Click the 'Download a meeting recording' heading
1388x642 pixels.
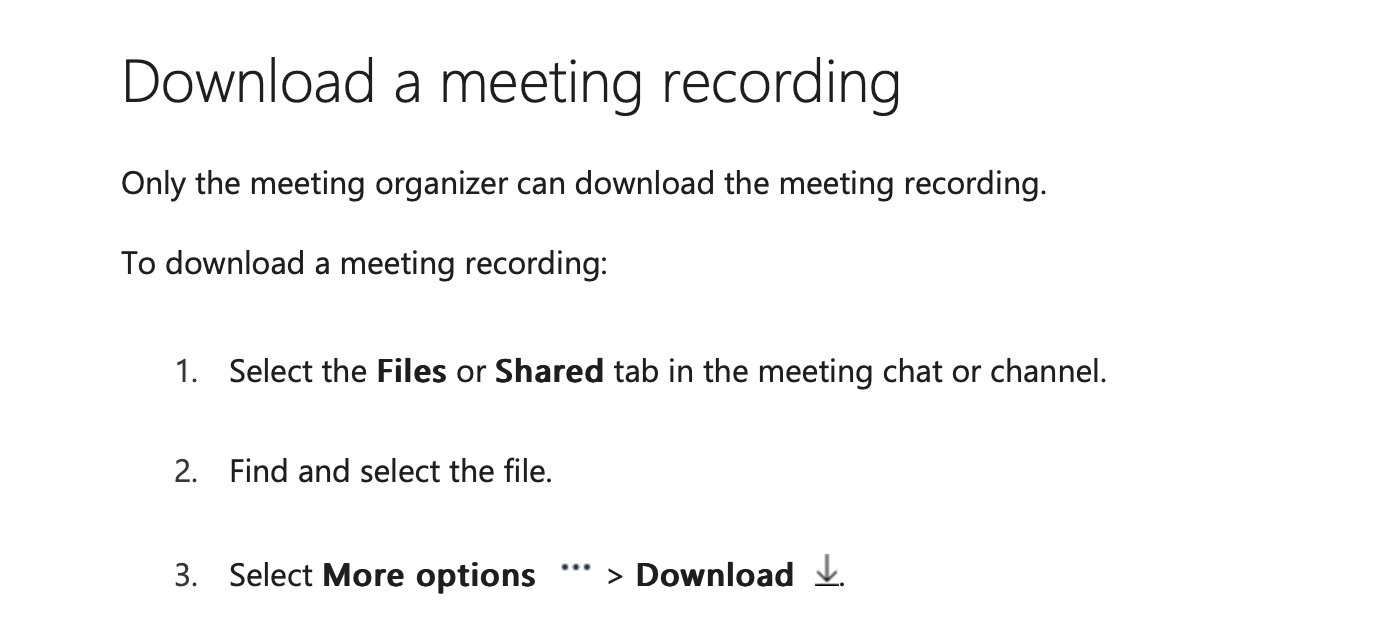(x=511, y=83)
